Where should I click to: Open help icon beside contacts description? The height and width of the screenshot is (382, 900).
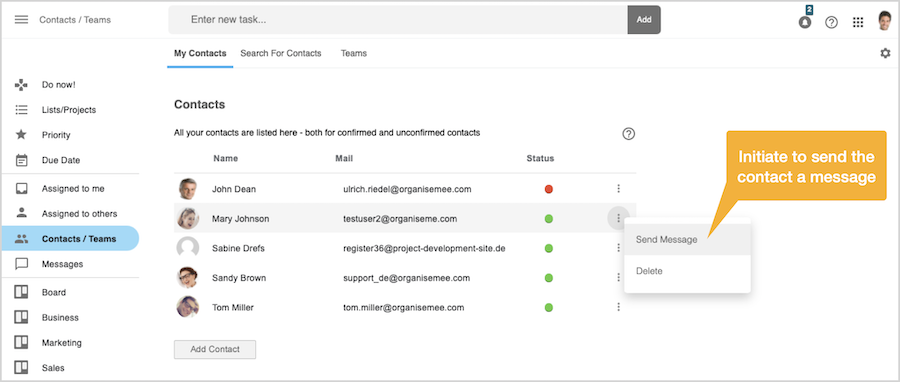pos(629,134)
